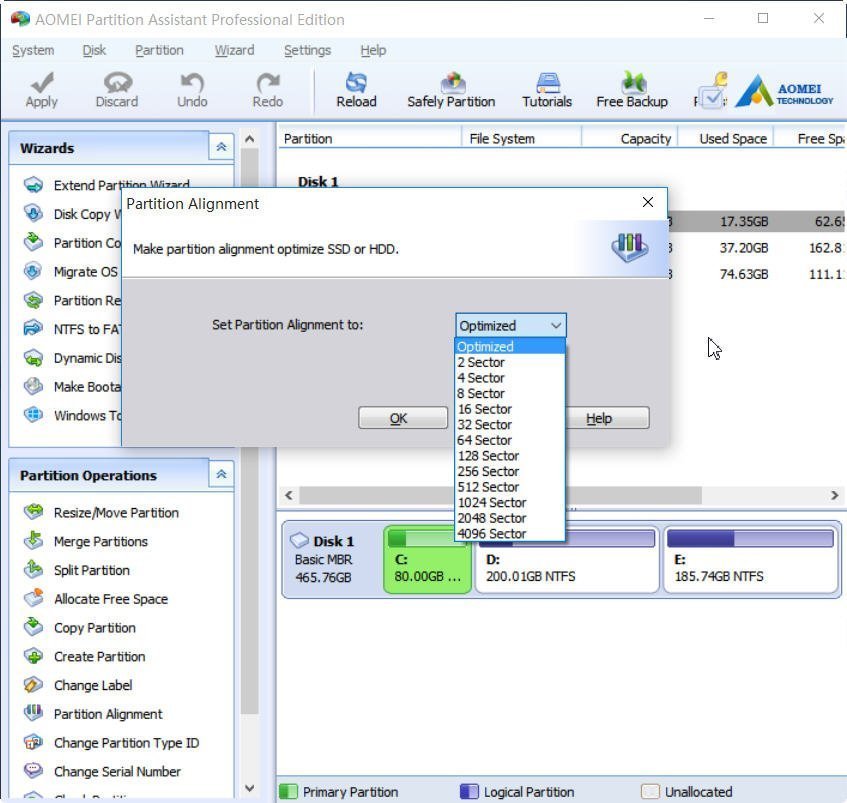The height and width of the screenshot is (803, 847).
Task: Confirm alignment with OK button
Action: click(403, 418)
